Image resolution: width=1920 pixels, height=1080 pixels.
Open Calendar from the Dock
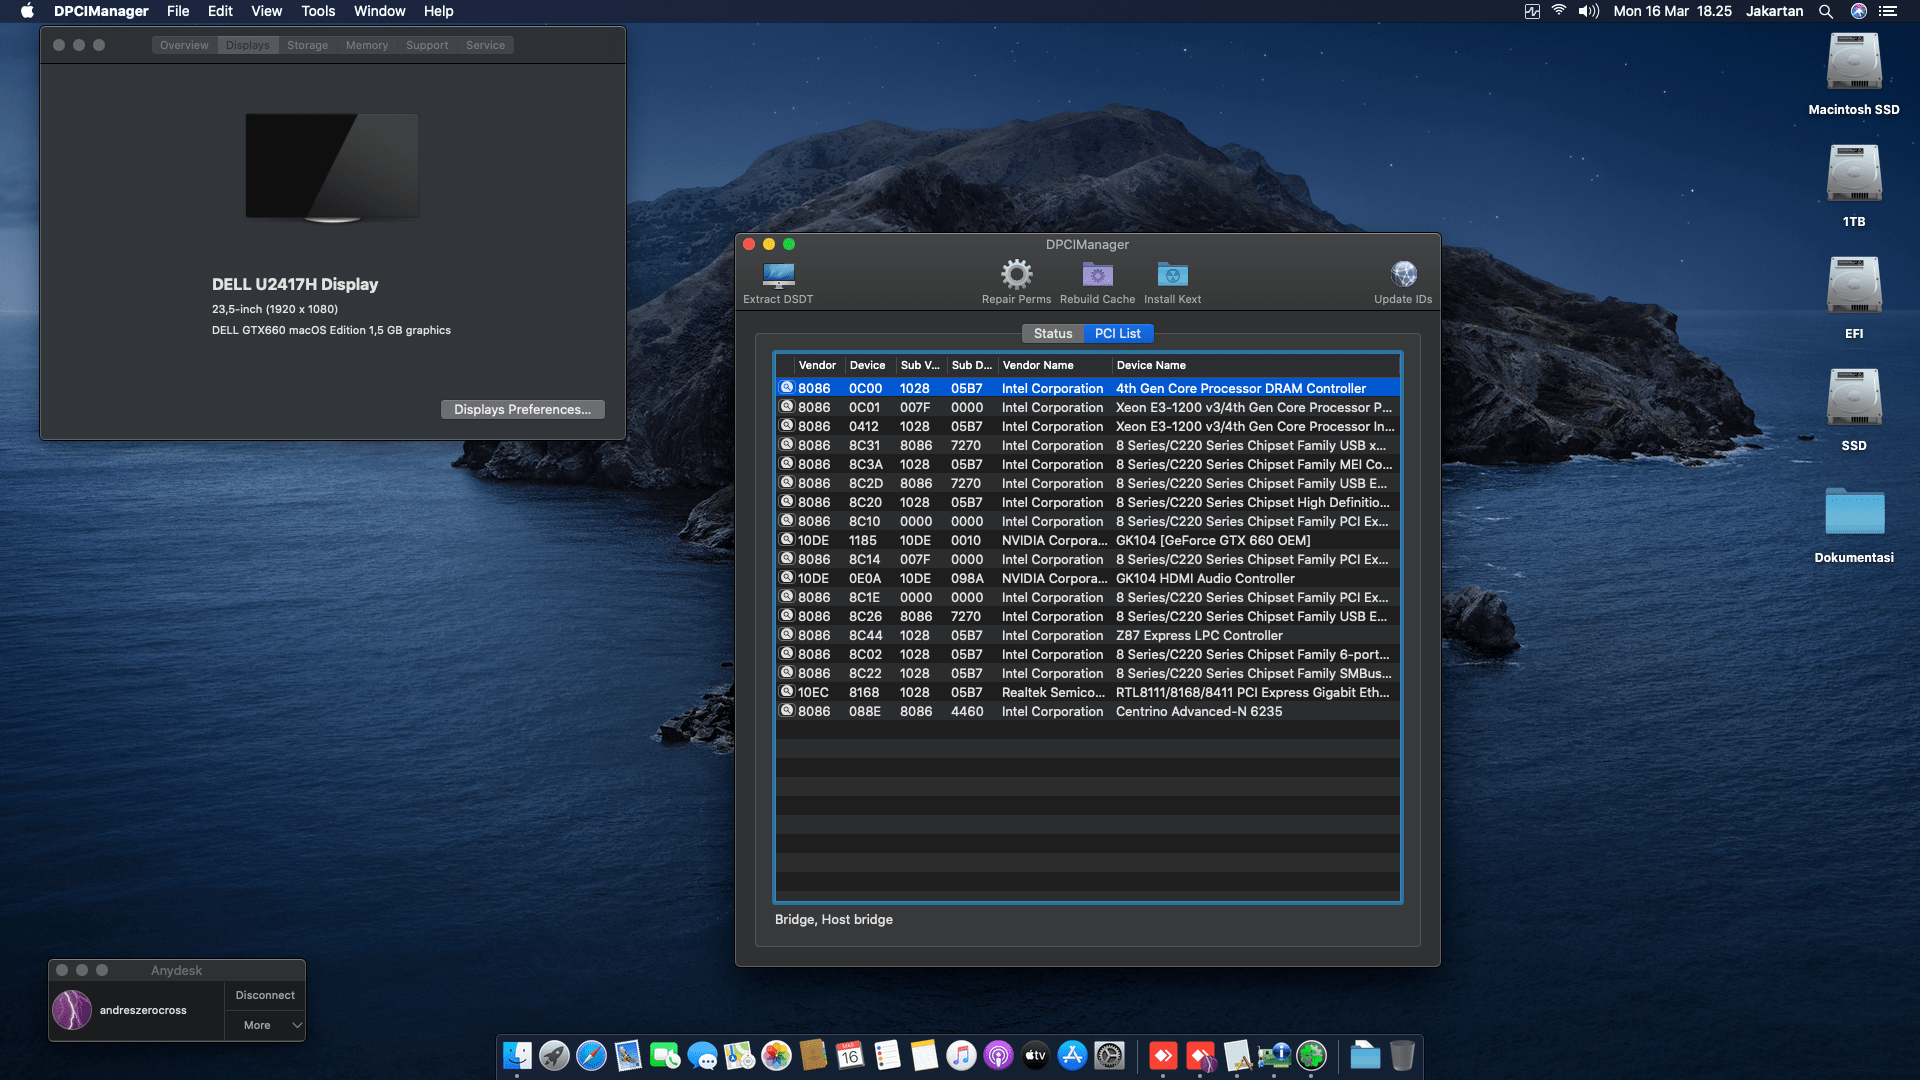[x=850, y=1055]
